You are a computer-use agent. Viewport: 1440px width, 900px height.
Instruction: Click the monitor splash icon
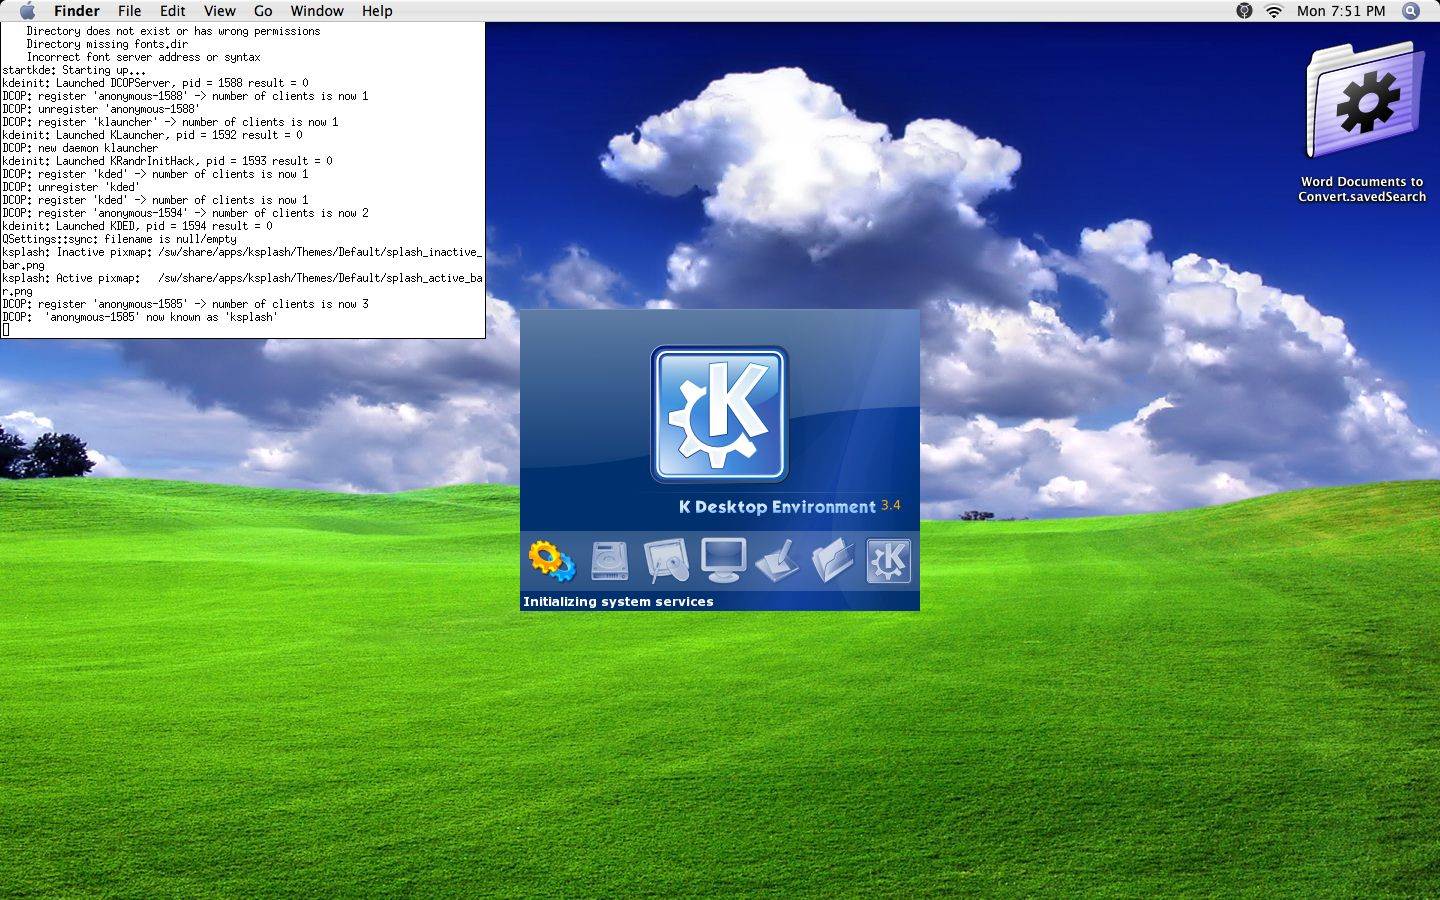pos(723,560)
